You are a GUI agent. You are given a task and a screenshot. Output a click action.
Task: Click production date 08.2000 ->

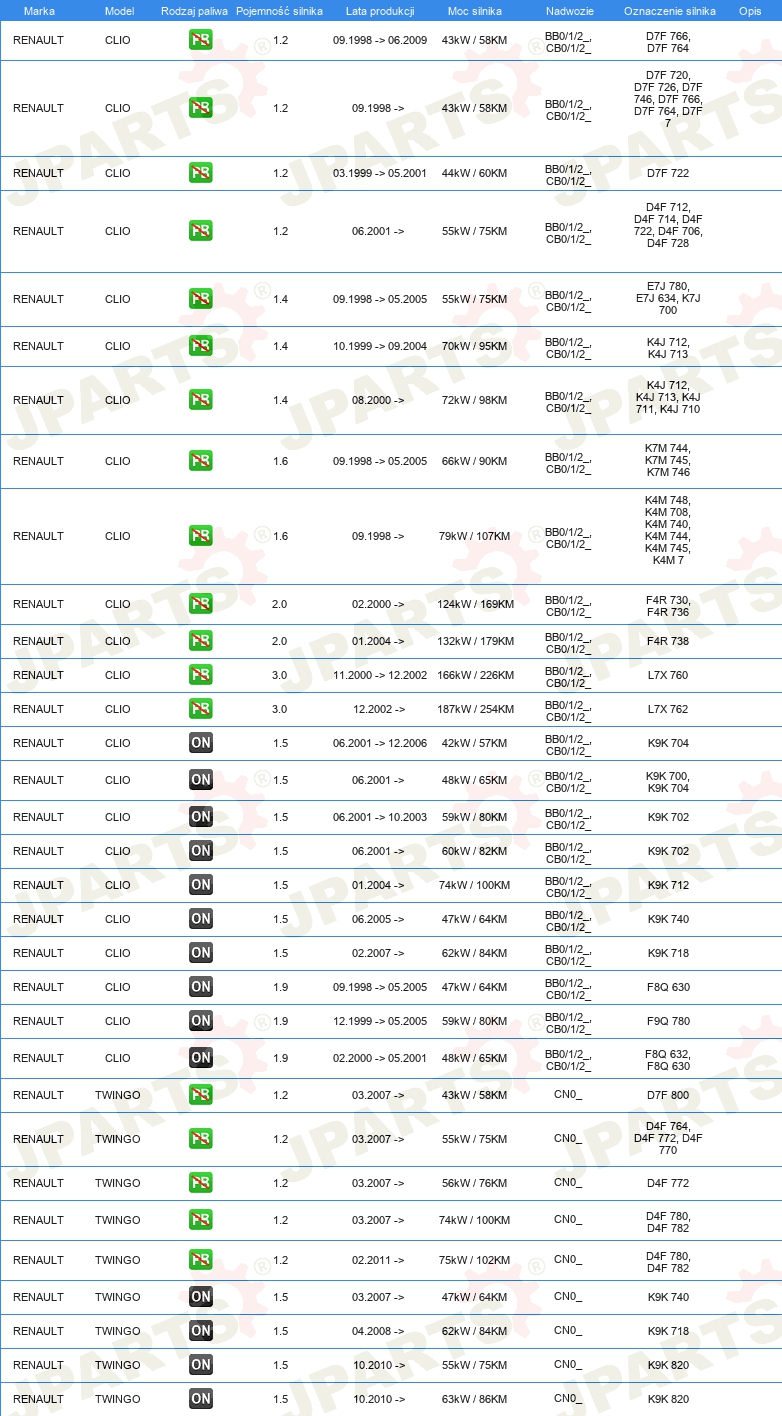coord(378,400)
